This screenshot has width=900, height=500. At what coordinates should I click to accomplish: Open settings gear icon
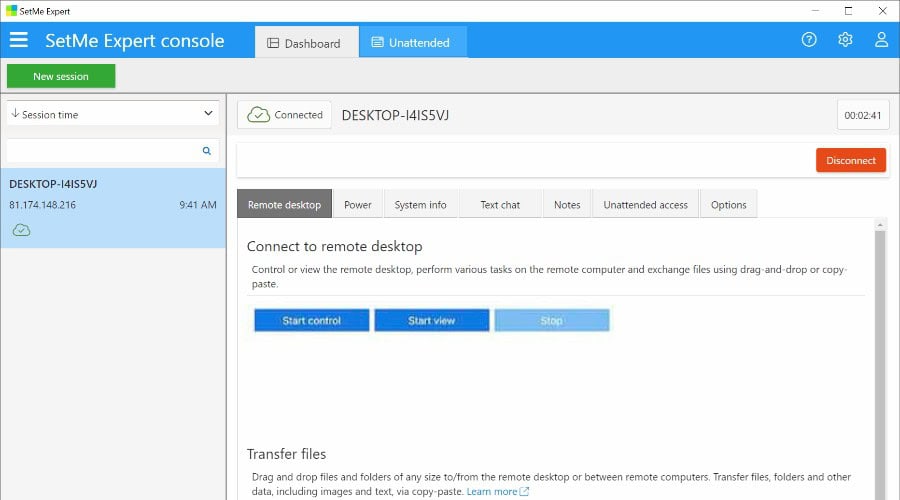coord(845,40)
